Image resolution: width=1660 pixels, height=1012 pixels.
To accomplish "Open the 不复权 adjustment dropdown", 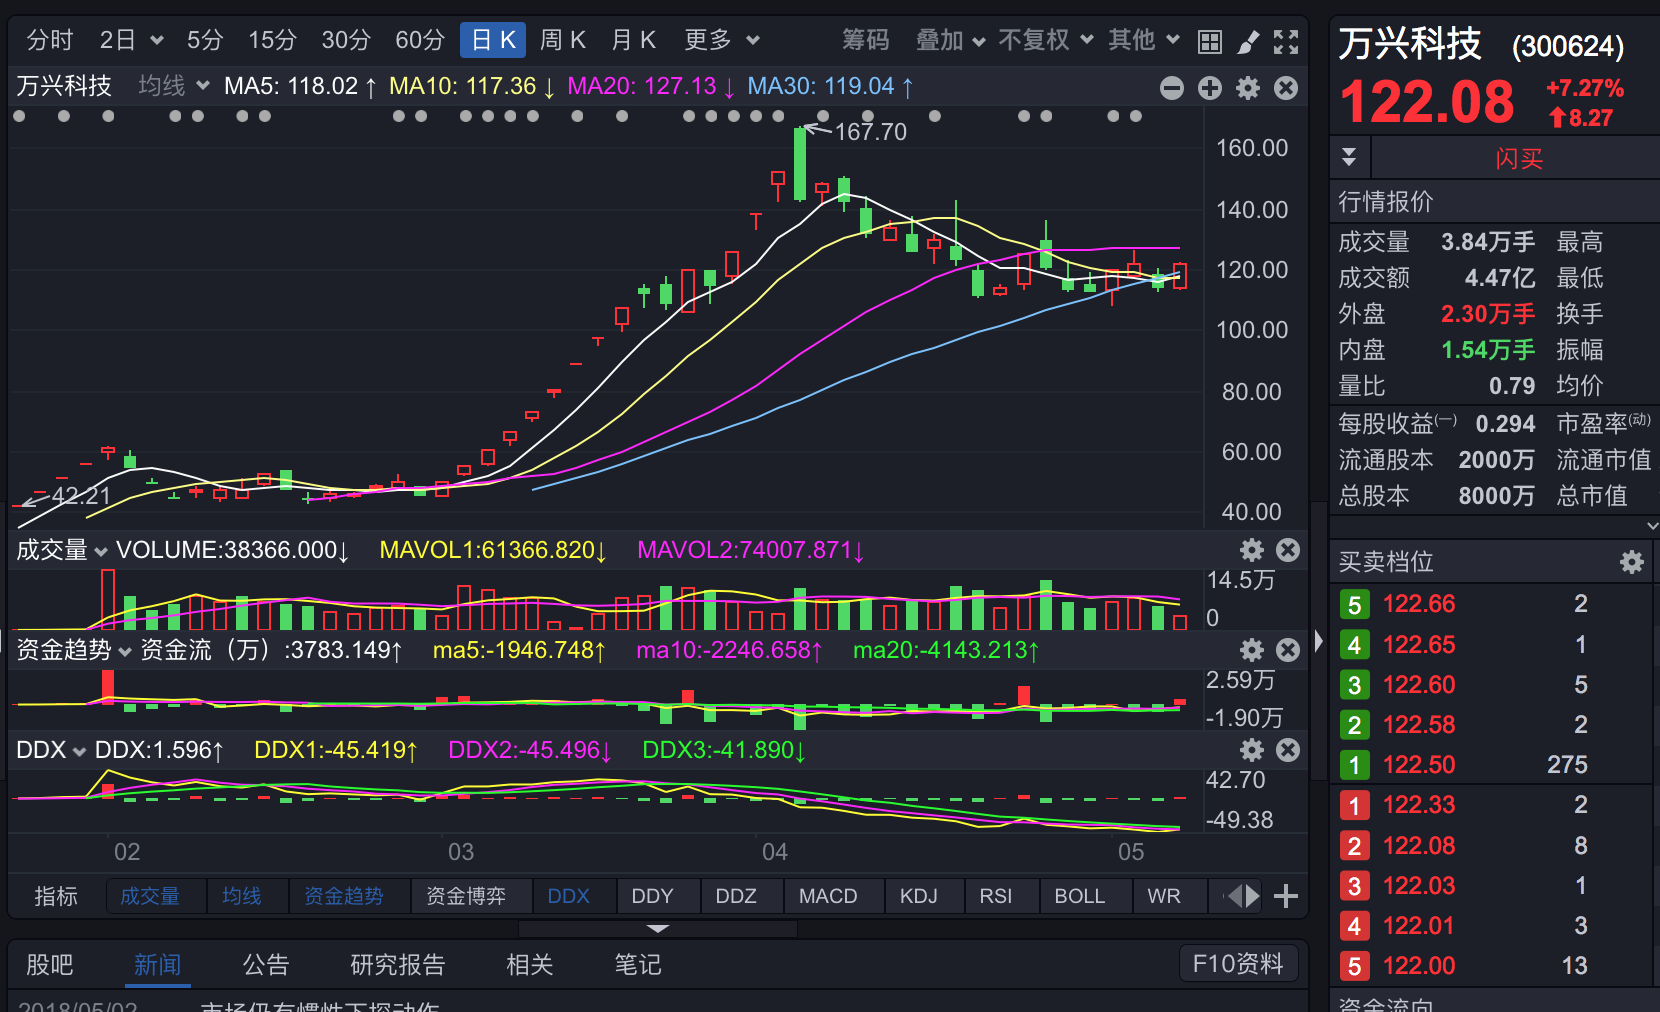I will click(1046, 40).
